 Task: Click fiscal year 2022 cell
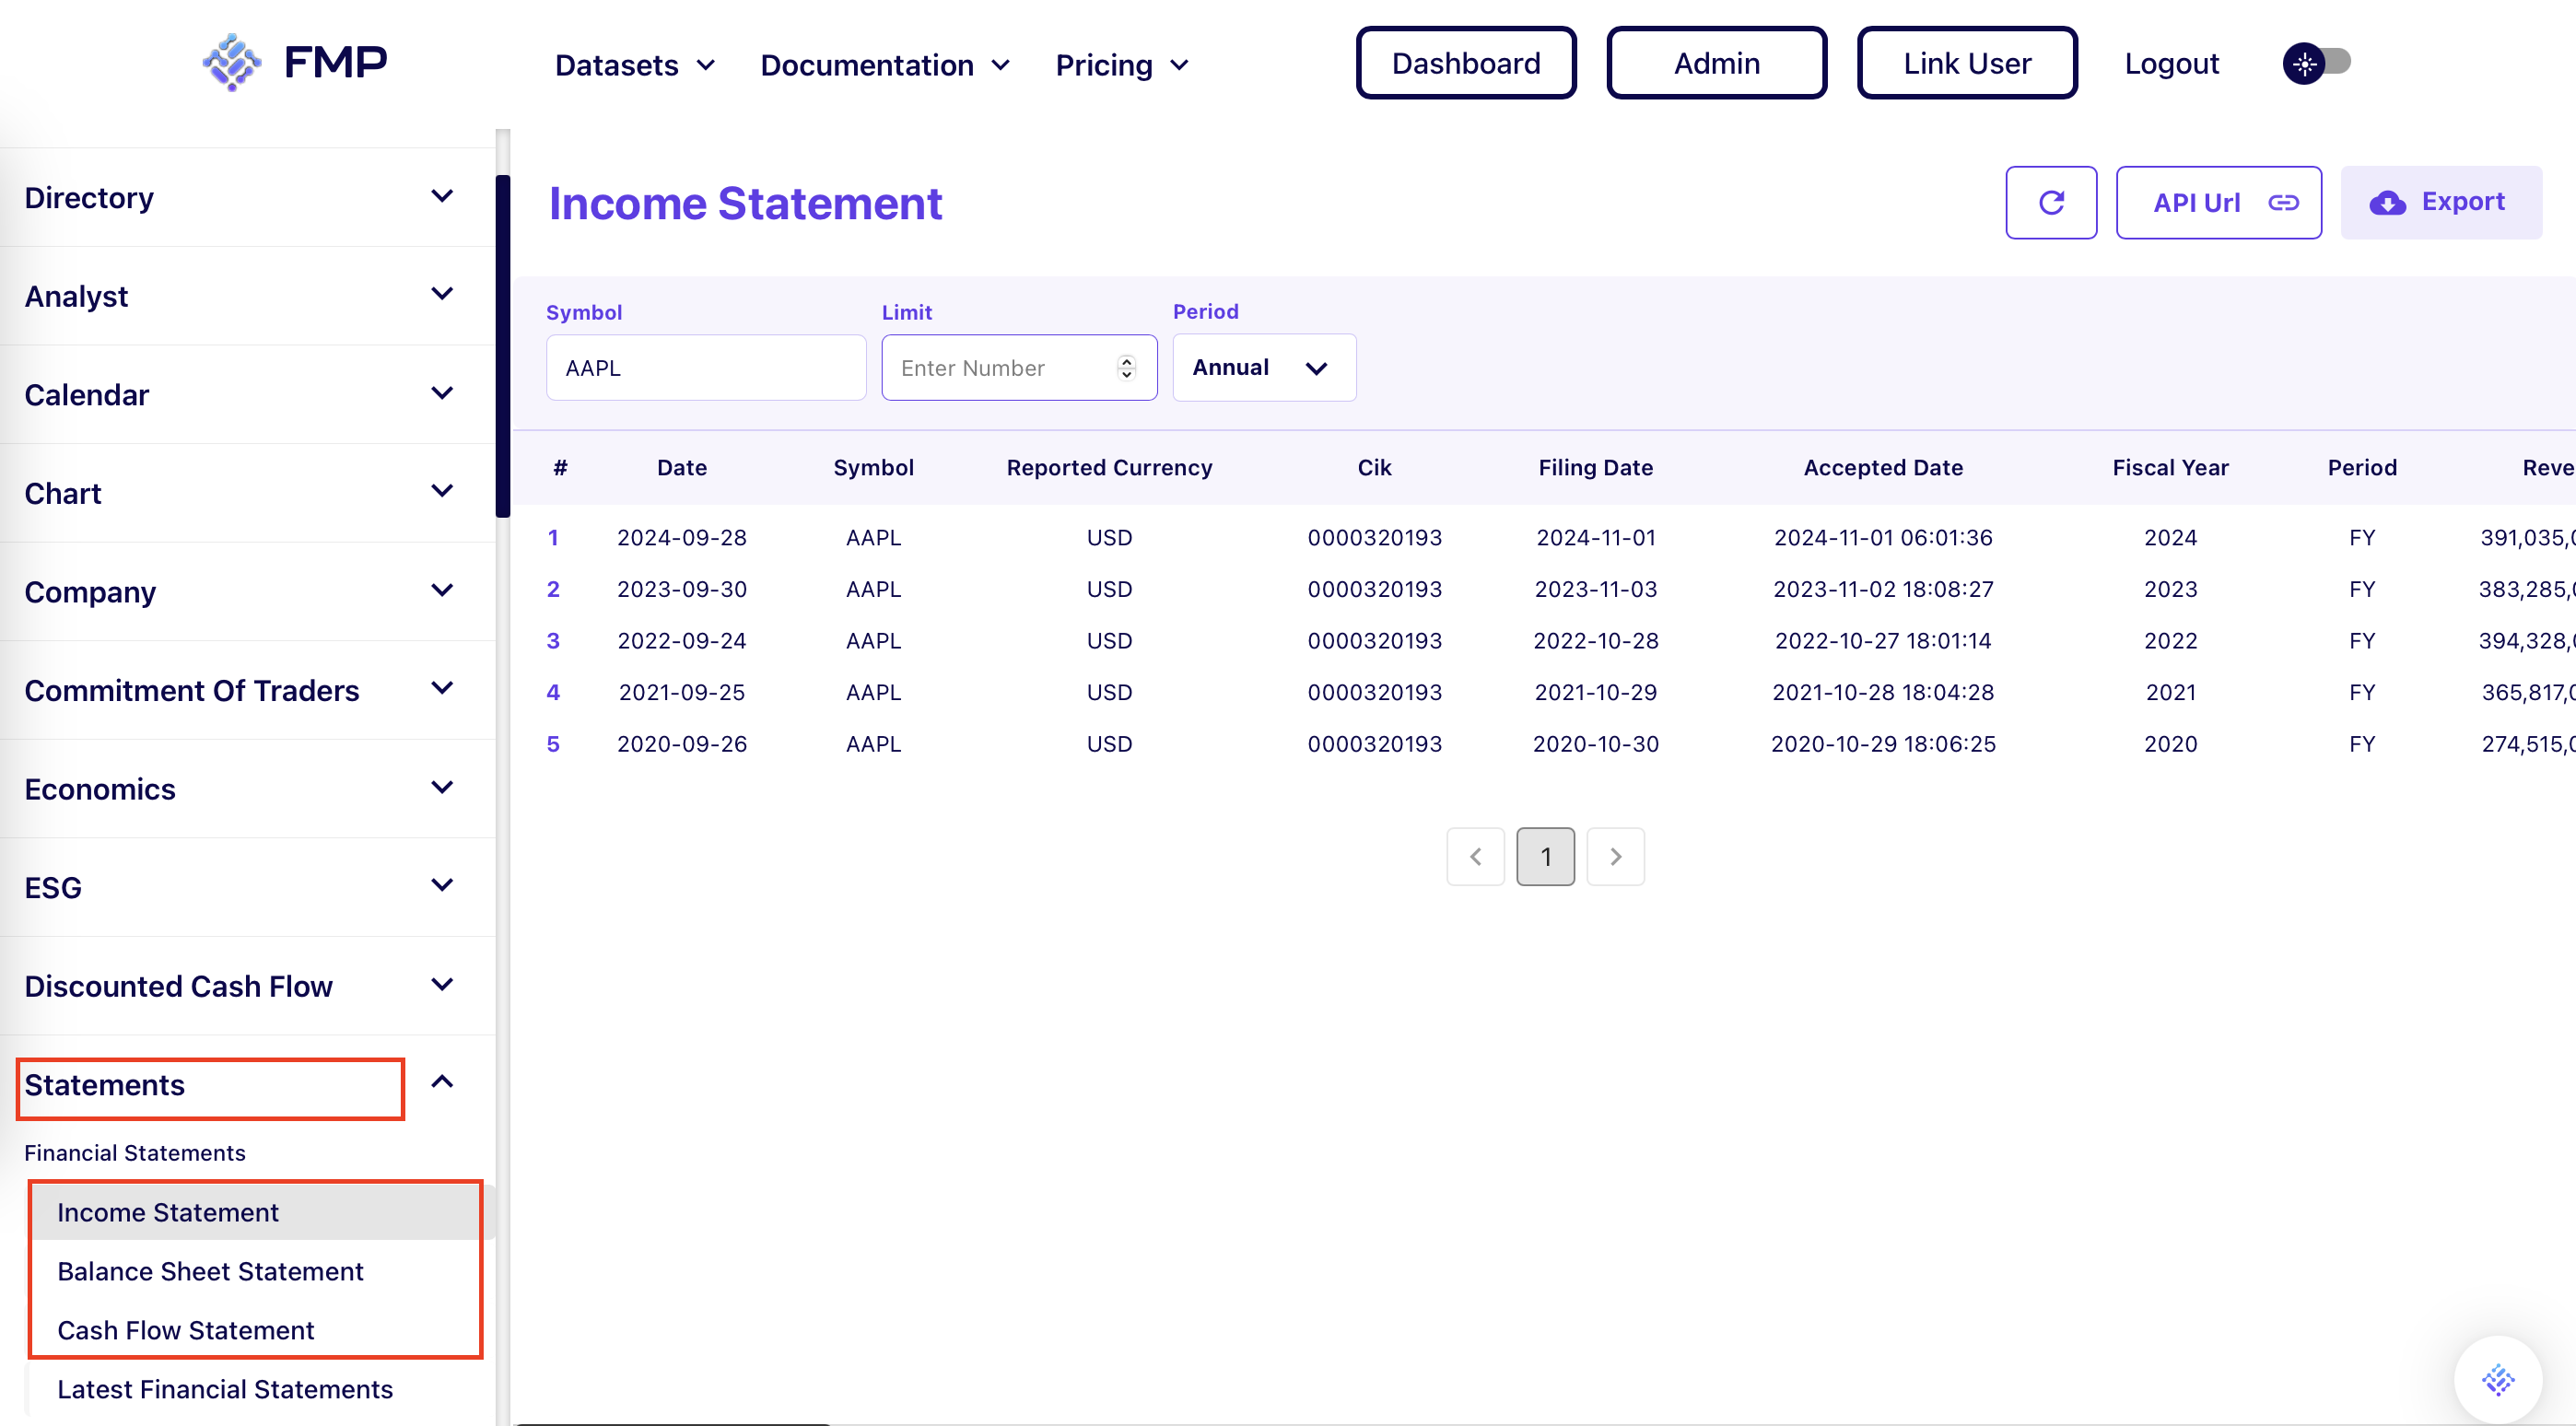click(x=2170, y=641)
